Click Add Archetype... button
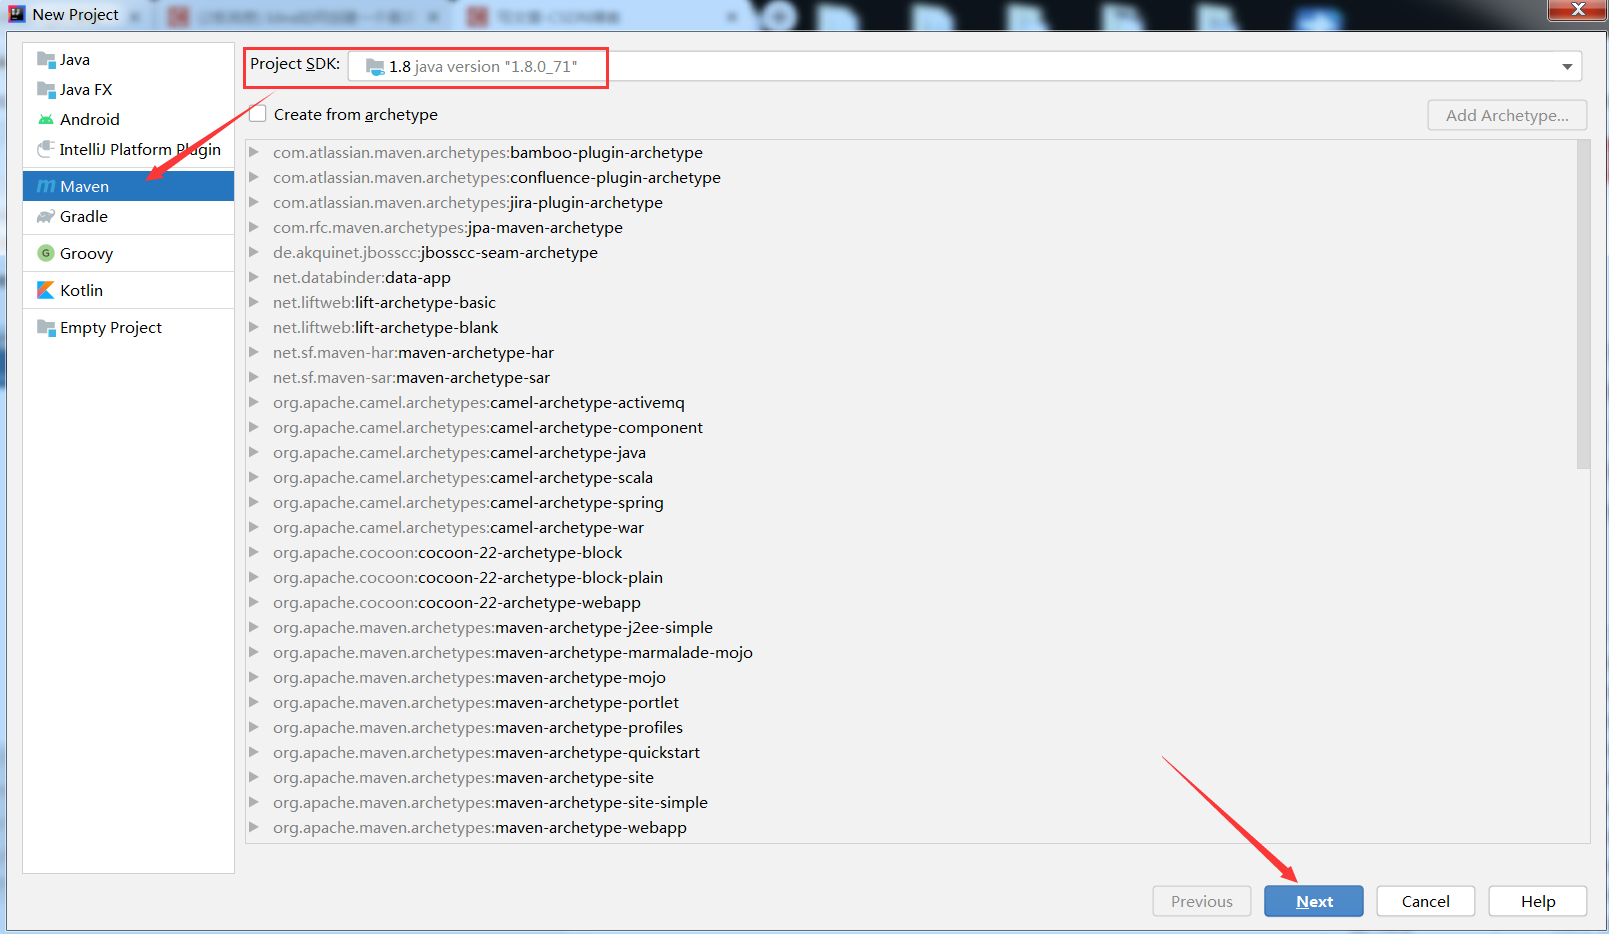The height and width of the screenshot is (934, 1609). coord(1506,115)
